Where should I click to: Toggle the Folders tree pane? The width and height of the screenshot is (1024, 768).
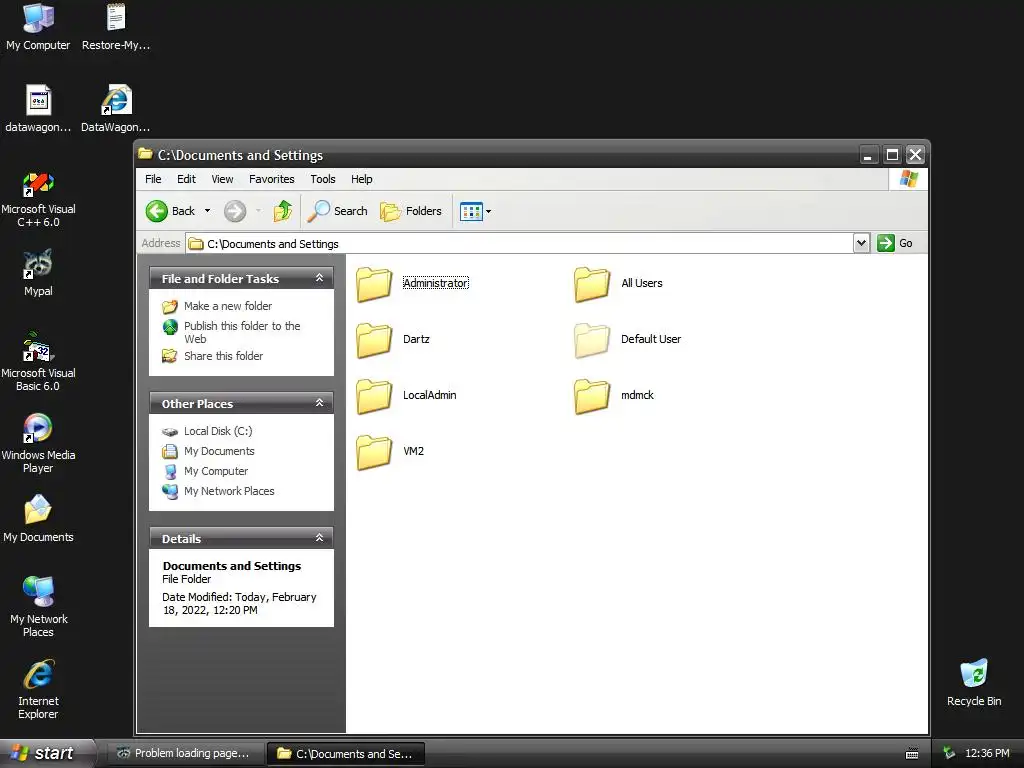(x=411, y=211)
